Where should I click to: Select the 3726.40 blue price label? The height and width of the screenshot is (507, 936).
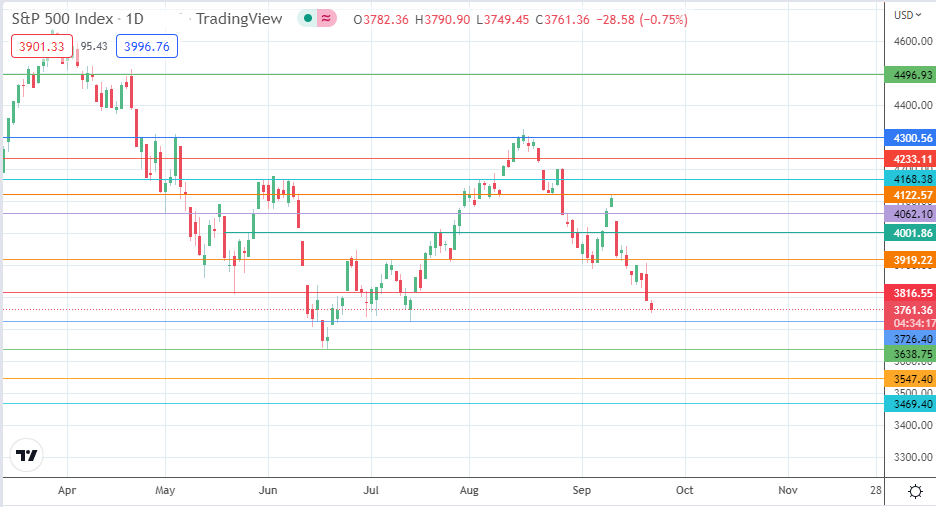910,339
